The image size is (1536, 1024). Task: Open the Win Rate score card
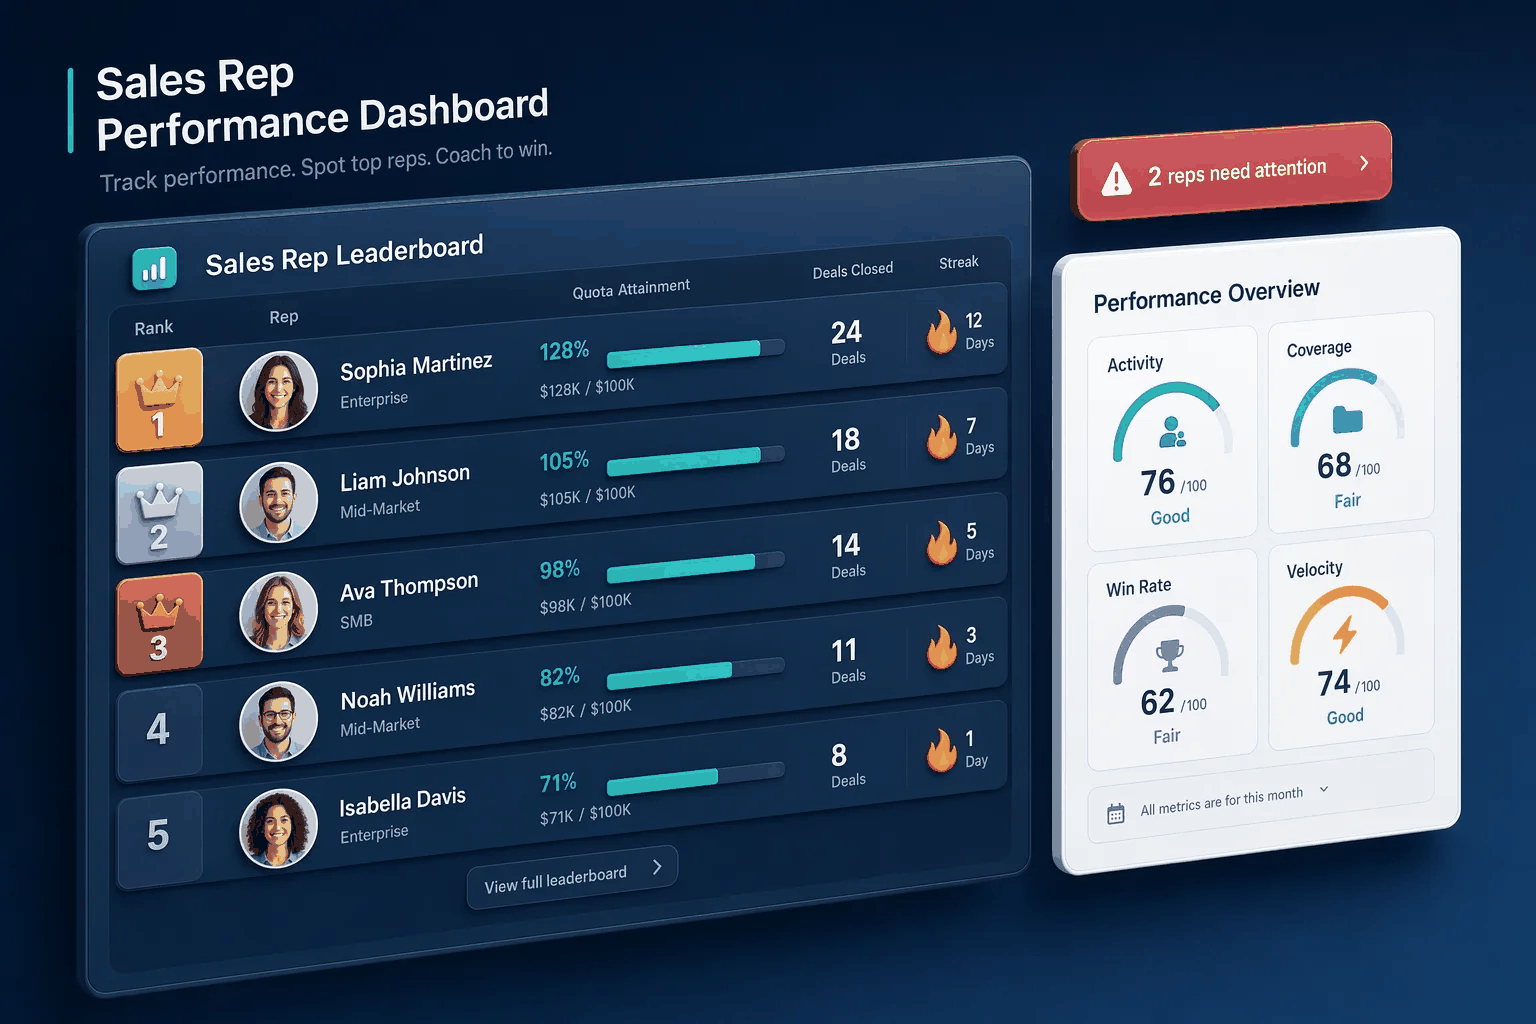tap(1172, 660)
